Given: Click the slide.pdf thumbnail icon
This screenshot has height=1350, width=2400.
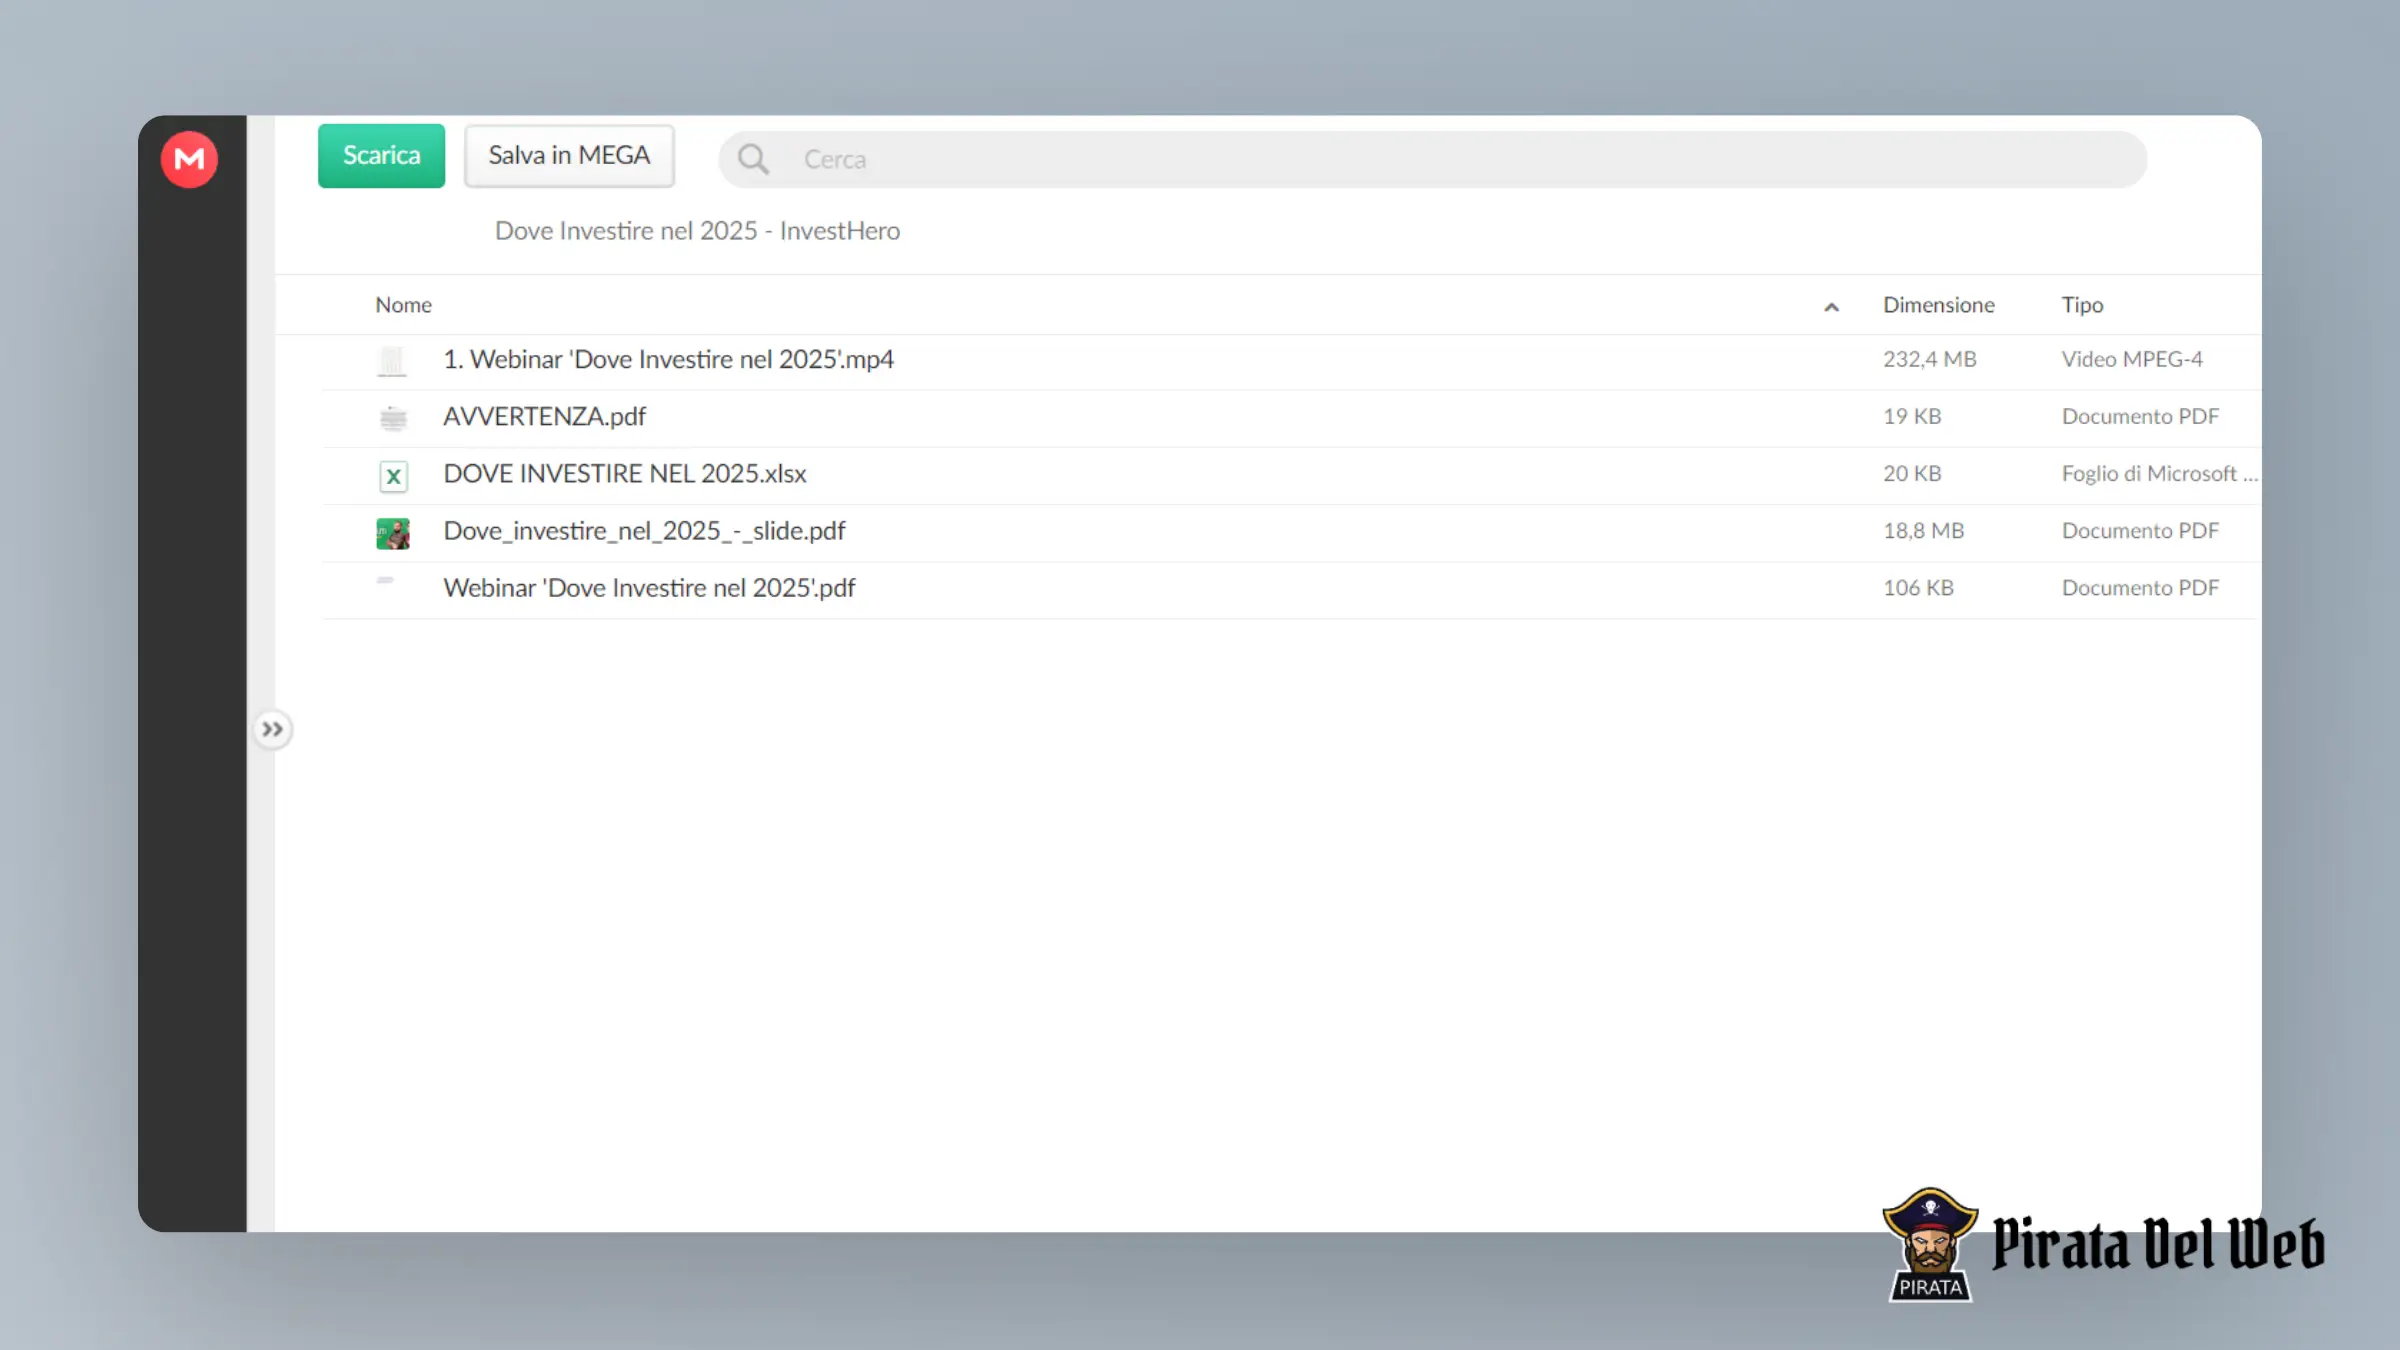Looking at the screenshot, I should 393,533.
